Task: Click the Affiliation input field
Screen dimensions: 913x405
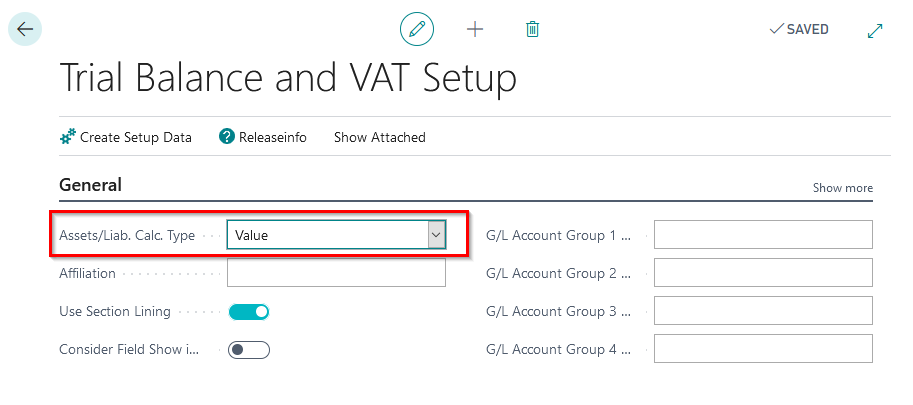Action: pyautogui.click(x=336, y=273)
